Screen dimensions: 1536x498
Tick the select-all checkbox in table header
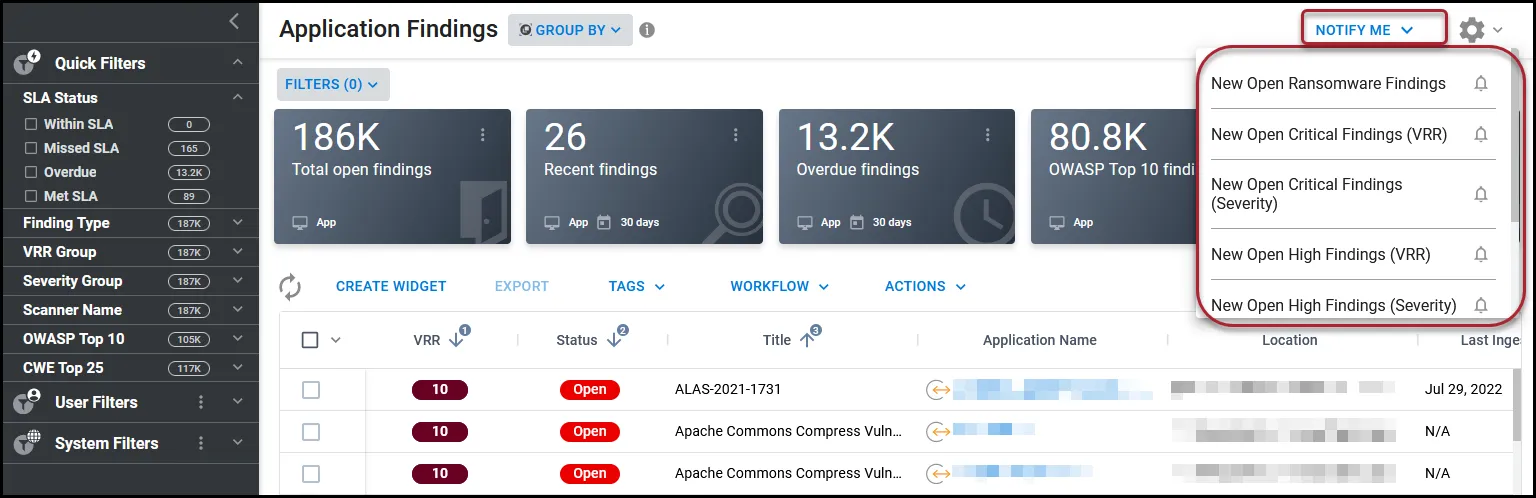point(310,340)
